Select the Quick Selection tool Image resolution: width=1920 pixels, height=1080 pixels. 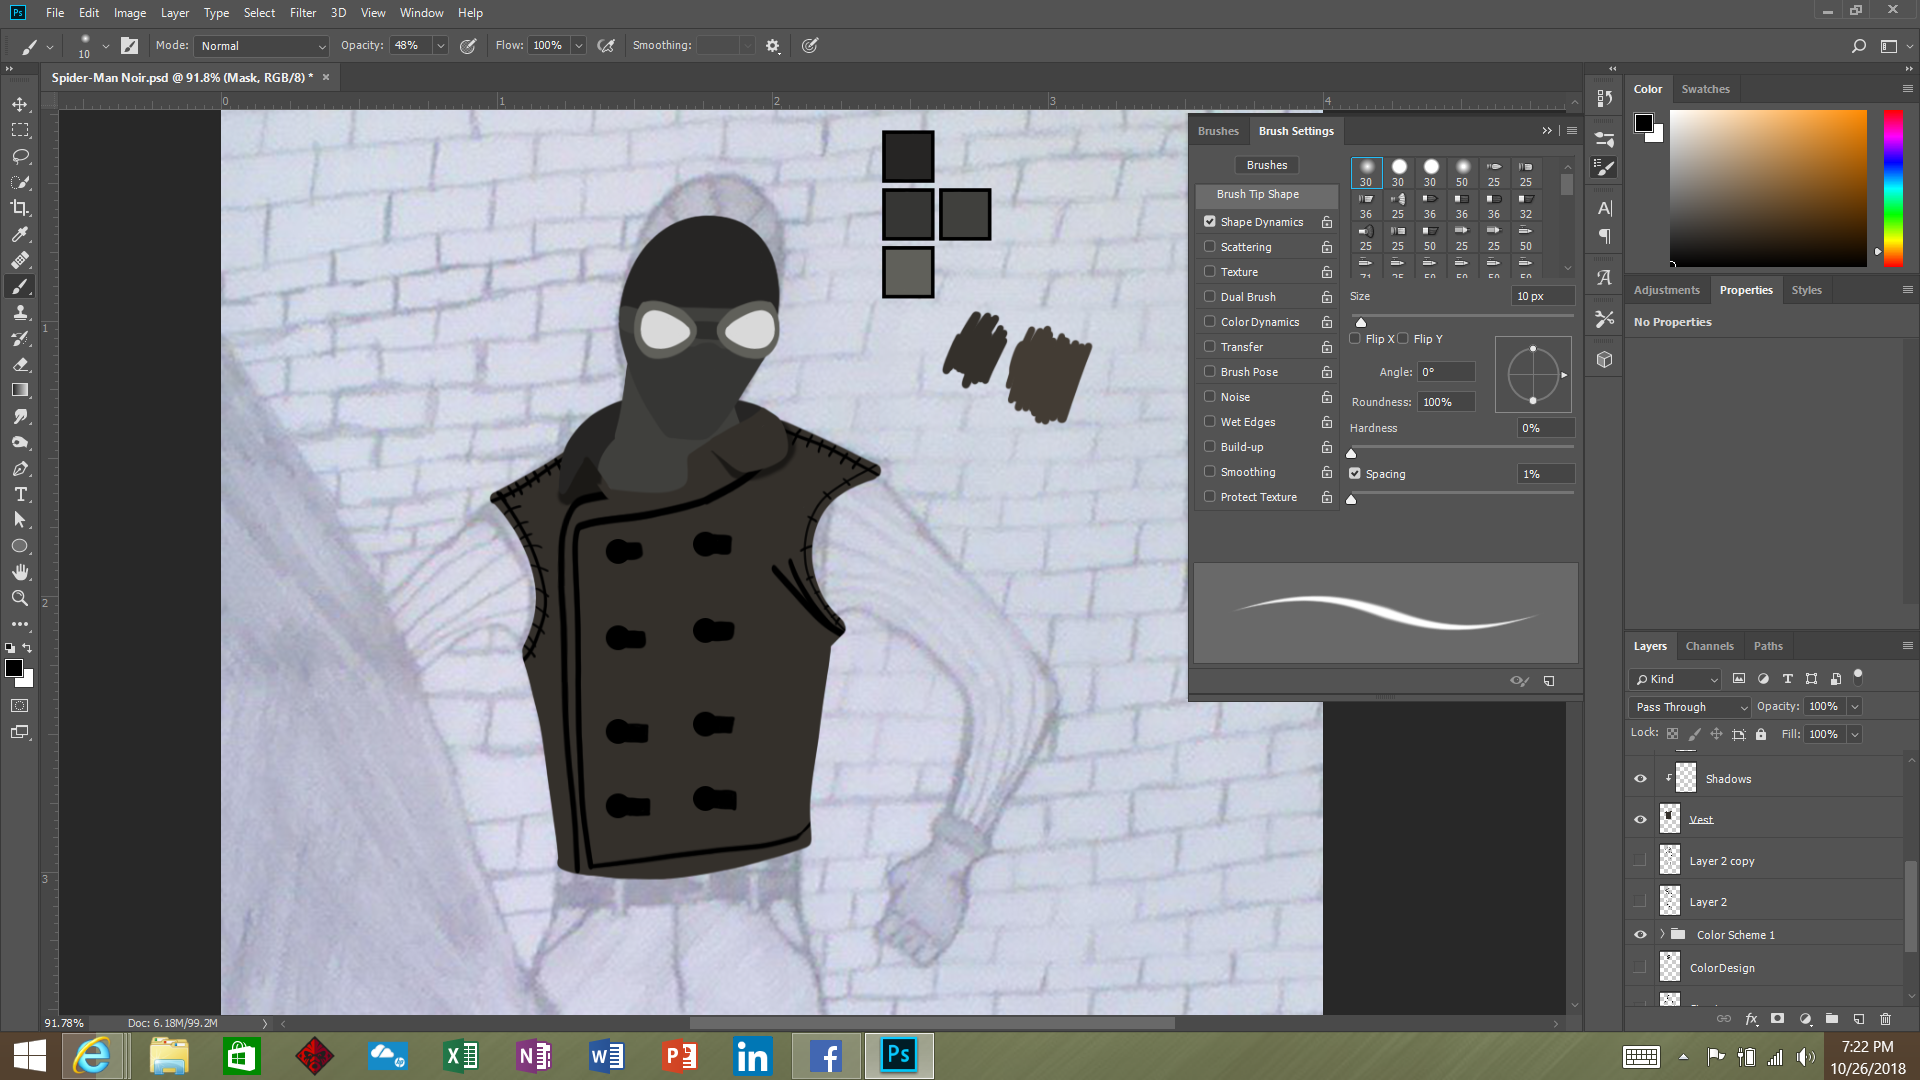tap(20, 182)
